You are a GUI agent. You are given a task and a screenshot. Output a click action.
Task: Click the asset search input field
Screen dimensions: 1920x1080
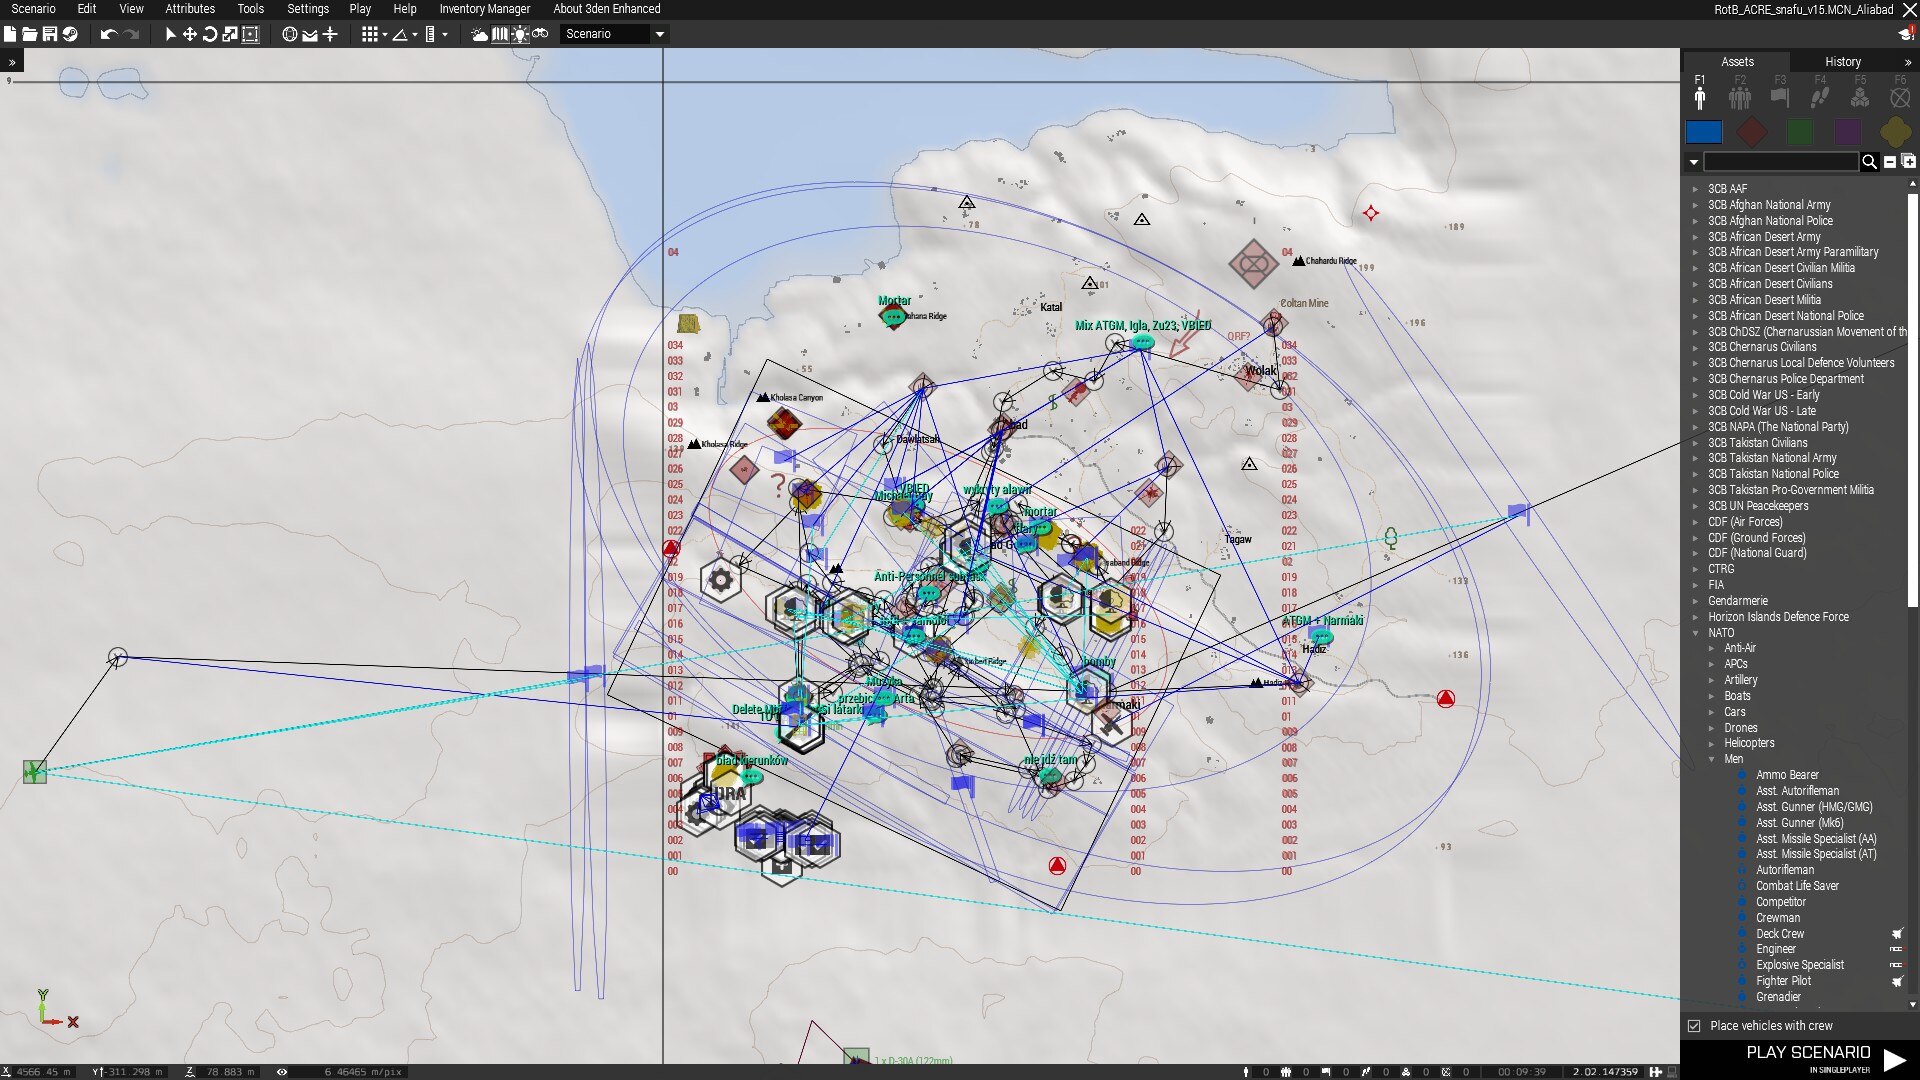coord(1780,162)
